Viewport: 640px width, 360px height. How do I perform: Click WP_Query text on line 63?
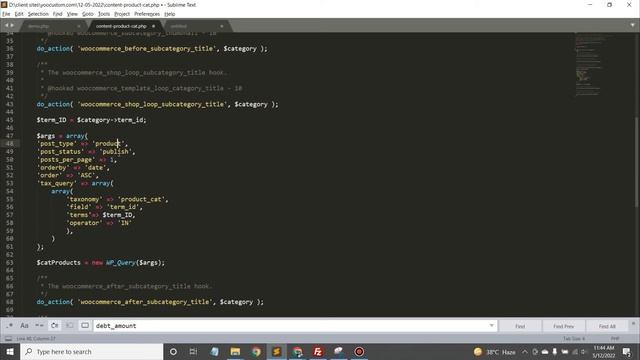(x=120, y=262)
